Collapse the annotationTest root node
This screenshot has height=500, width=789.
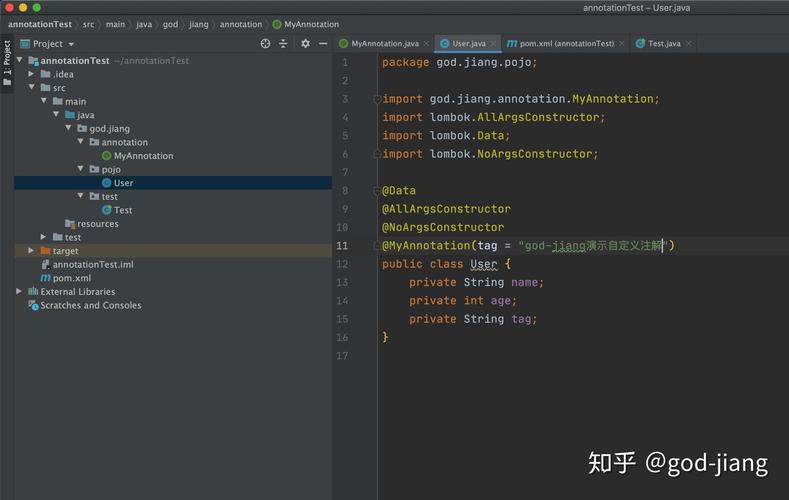(20, 60)
